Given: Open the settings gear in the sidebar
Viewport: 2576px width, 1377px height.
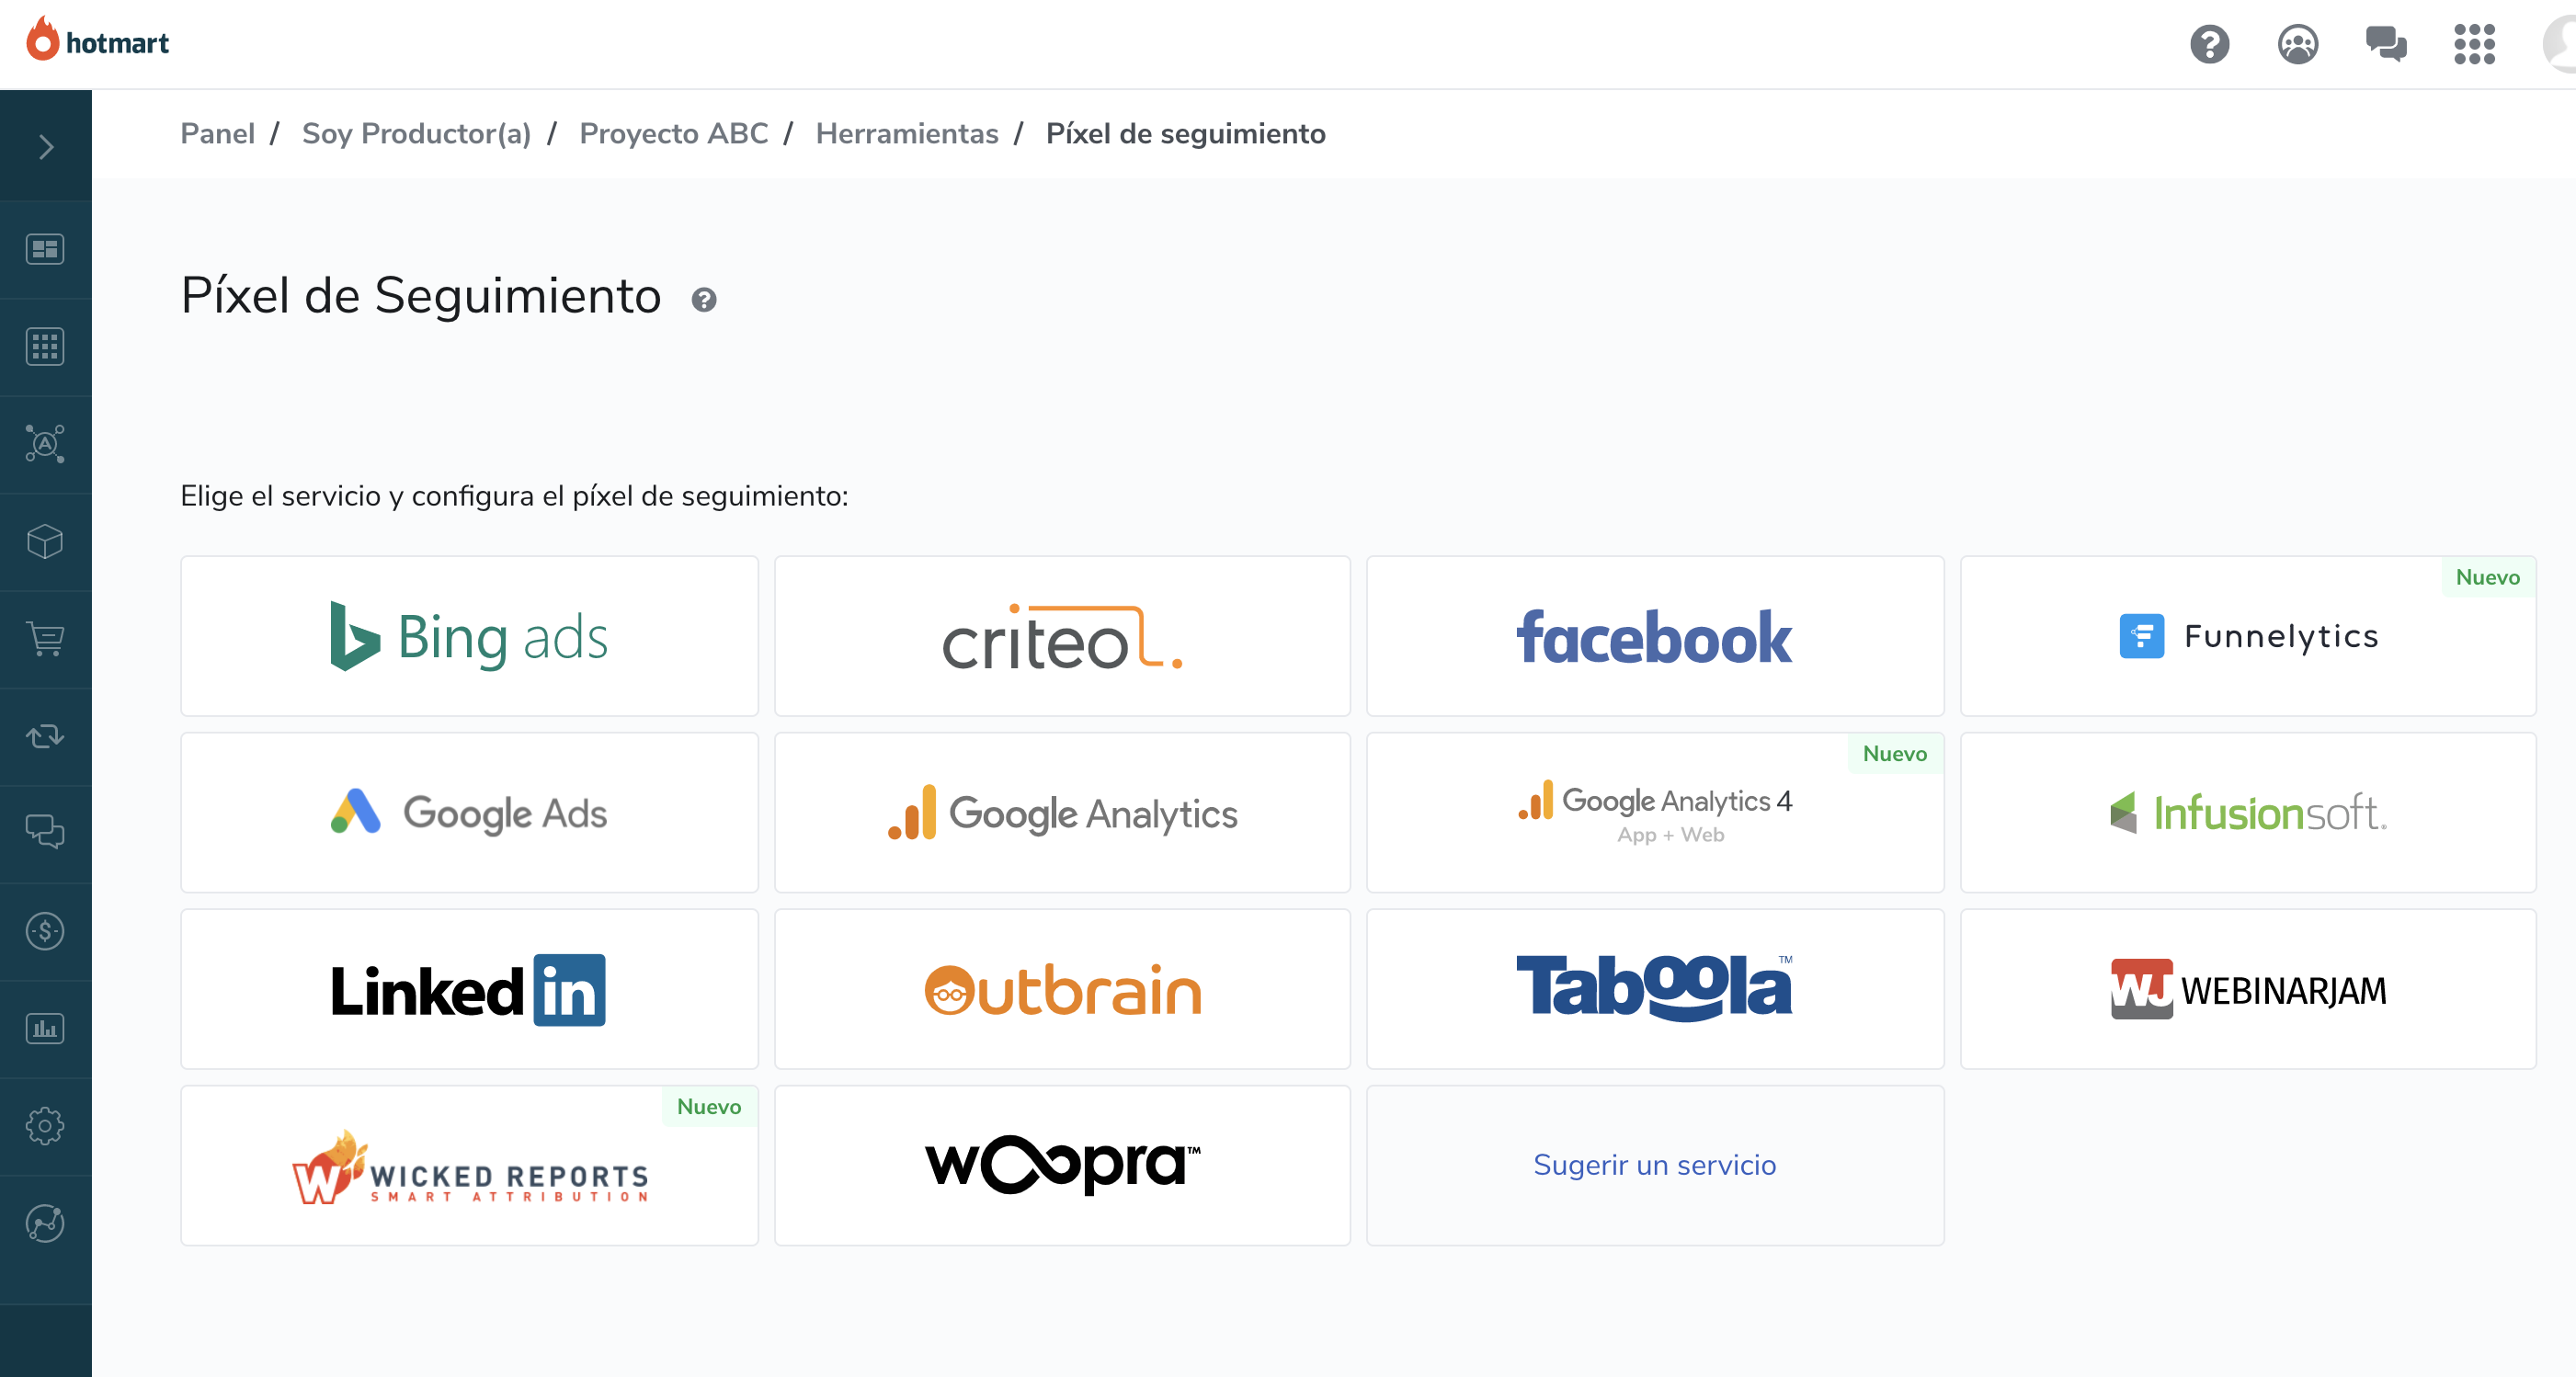Looking at the screenshot, I should (45, 1126).
